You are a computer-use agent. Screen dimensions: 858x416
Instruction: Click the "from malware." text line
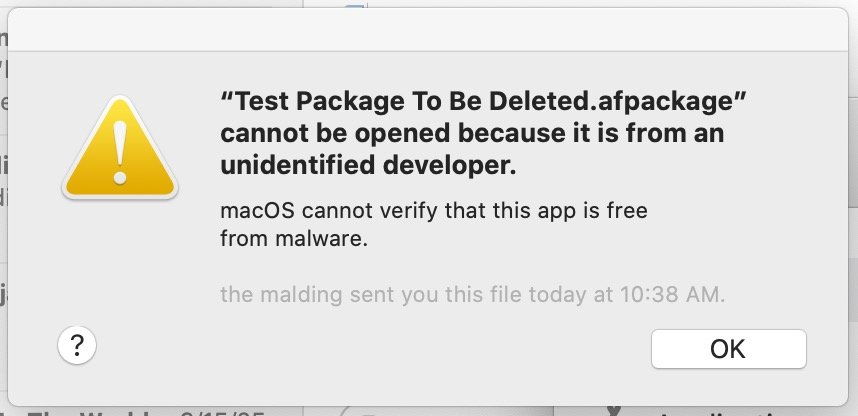coord(294,239)
